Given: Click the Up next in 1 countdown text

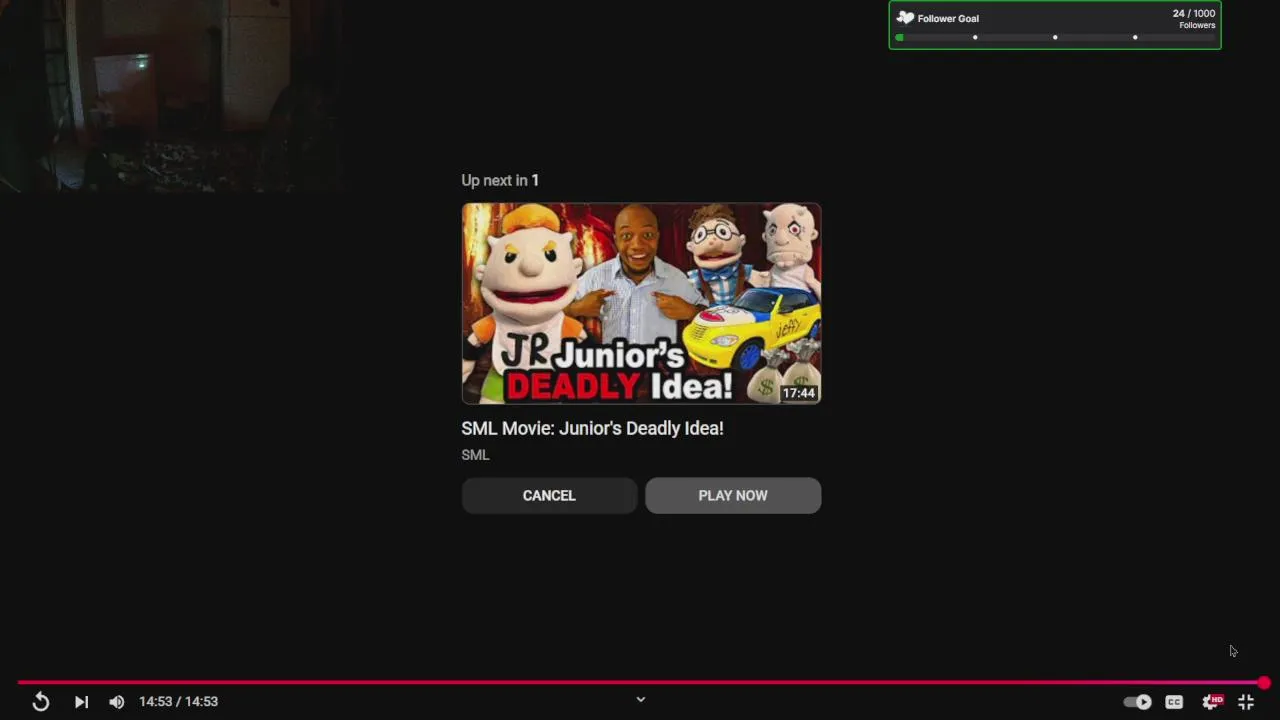Looking at the screenshot, I should (x=500, y=181).
